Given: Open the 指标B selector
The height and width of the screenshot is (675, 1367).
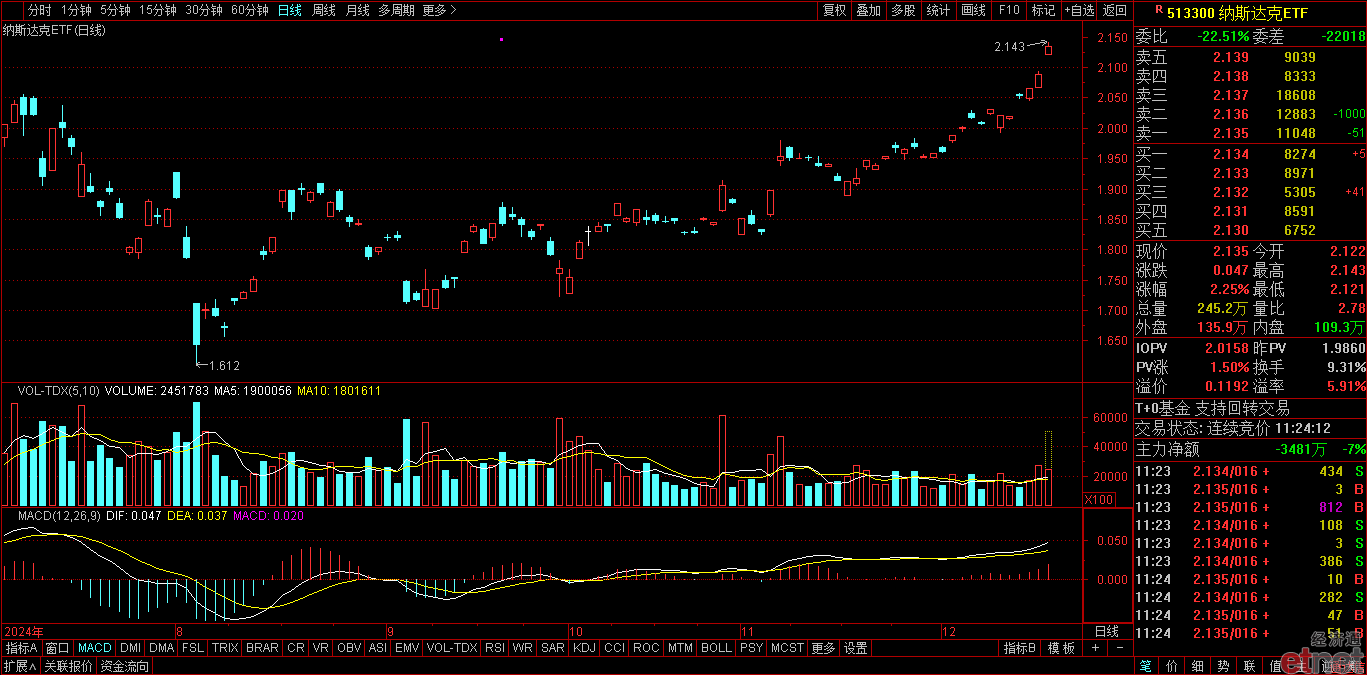Looking at the screenshot, I should click(1020, 648).
